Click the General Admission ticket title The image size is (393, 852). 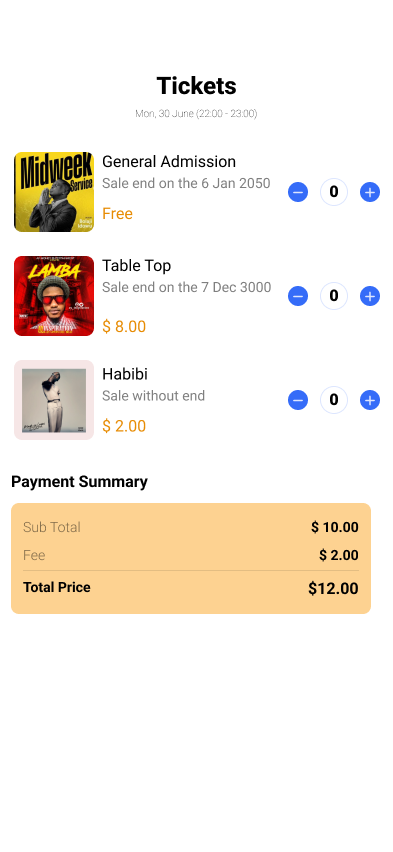[169, 162]
